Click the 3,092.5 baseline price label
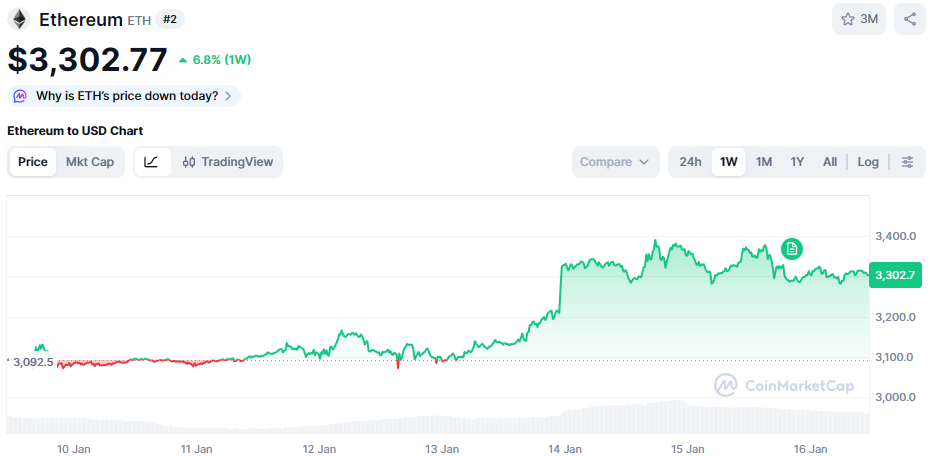The width and height of the screenshot is (930, 456). coord(33,362)
